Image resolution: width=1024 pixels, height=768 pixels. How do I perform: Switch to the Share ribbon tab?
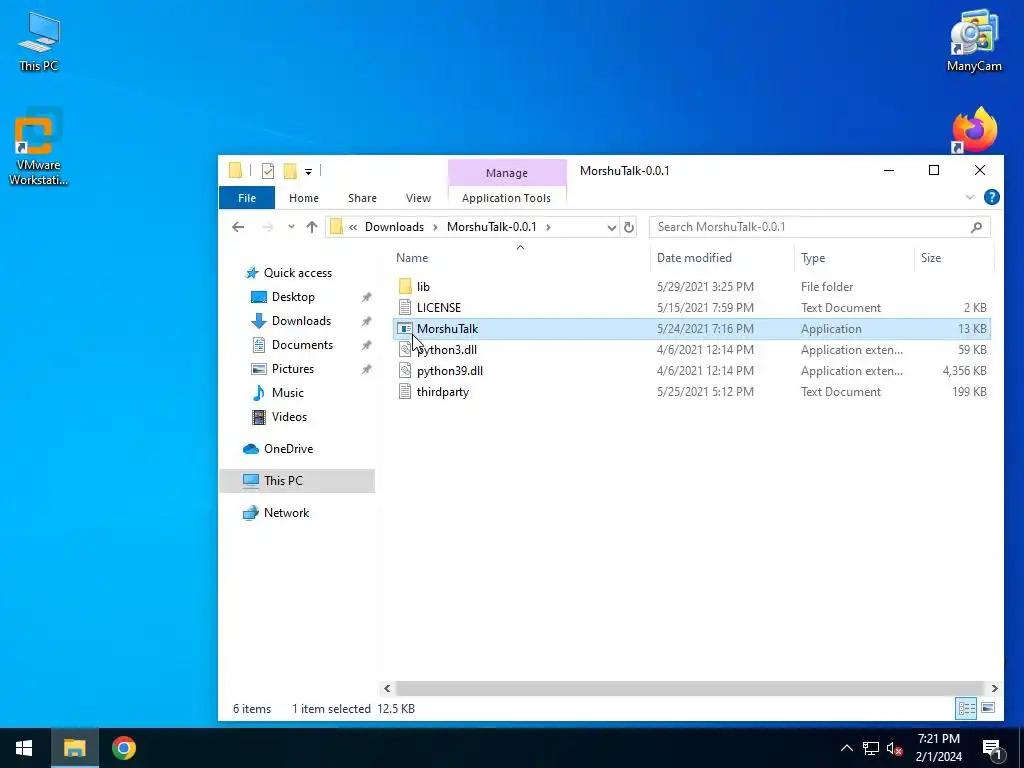point(362,198)
